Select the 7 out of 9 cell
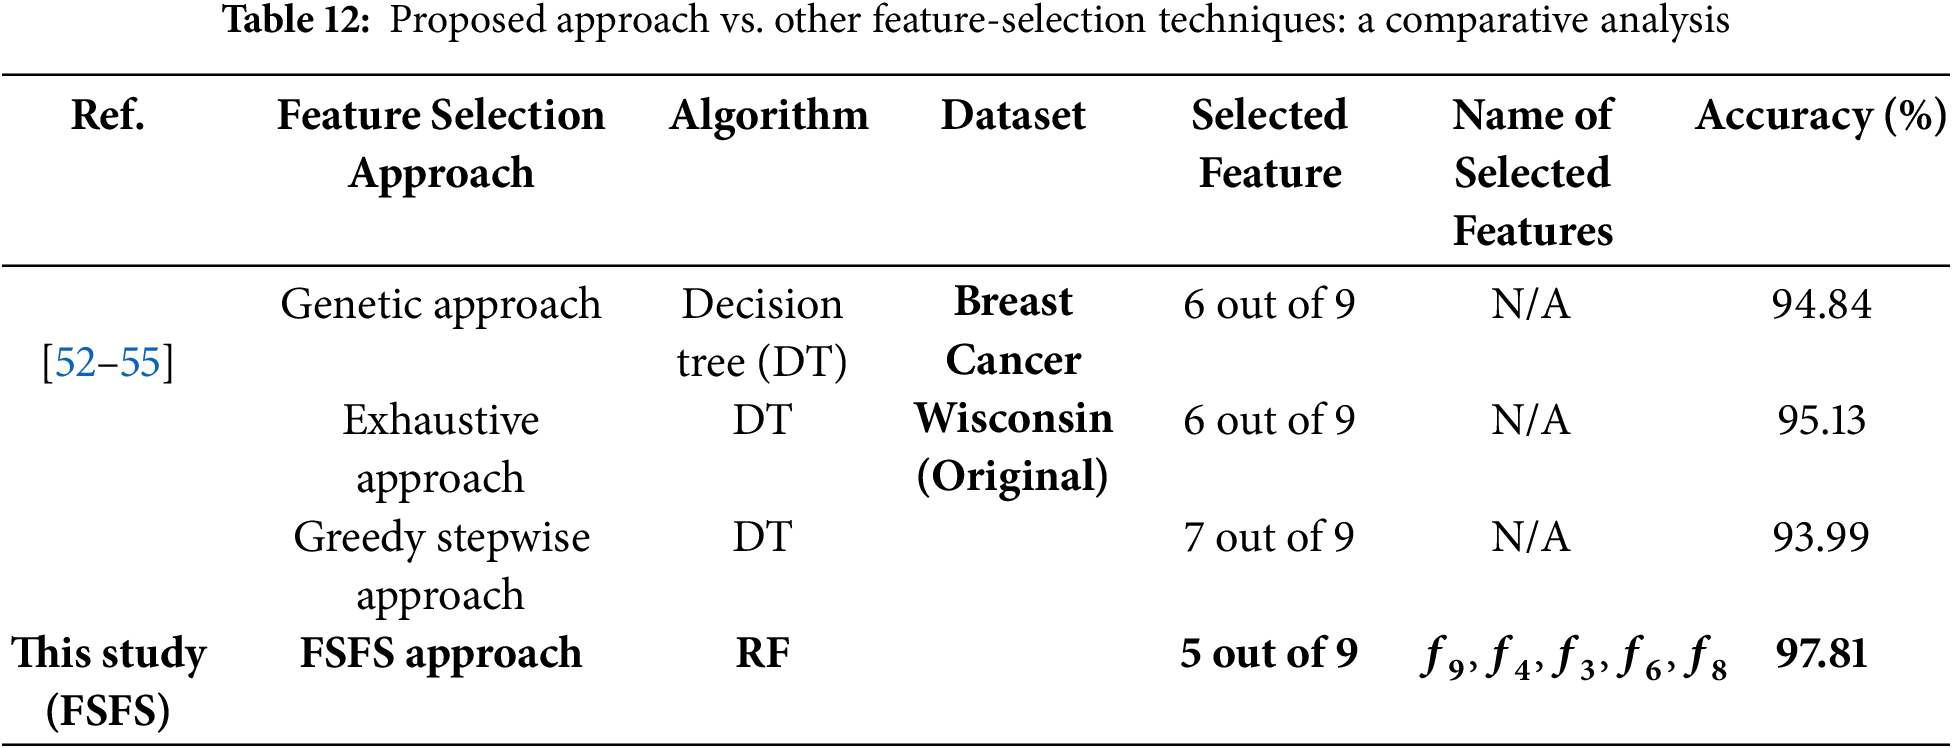Viewport: 1952px width, 748px height. [x=1269, y=537]
